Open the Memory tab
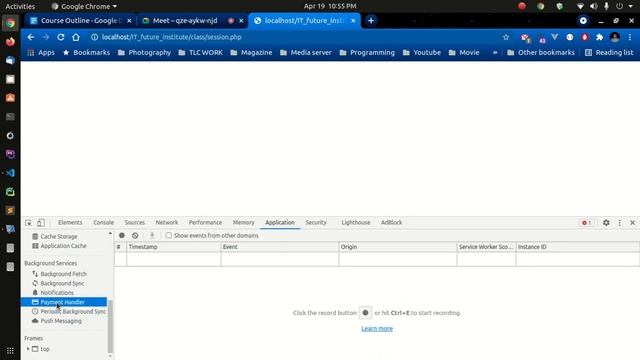The height and width of the screenshot is (360, 640). click(x=244, y=222)
